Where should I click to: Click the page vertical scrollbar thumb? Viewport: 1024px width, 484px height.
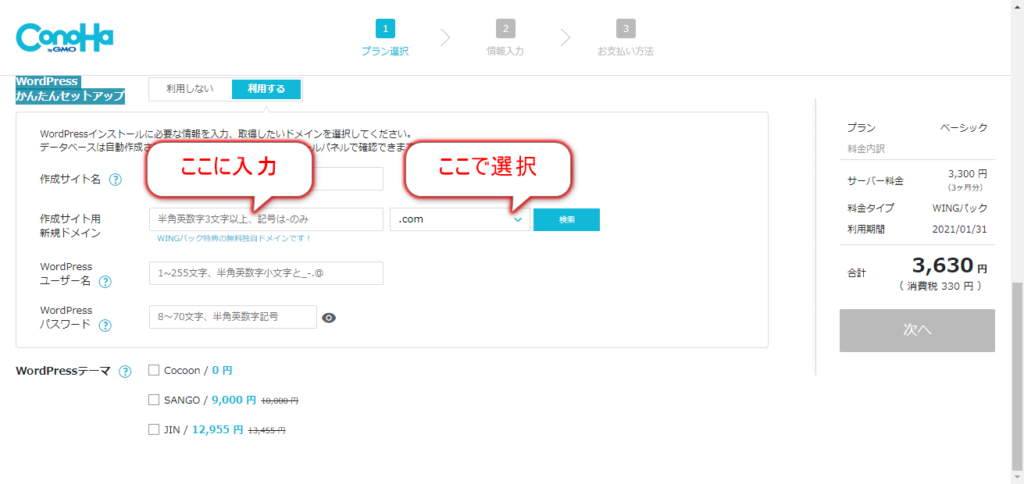point(1018,375)
